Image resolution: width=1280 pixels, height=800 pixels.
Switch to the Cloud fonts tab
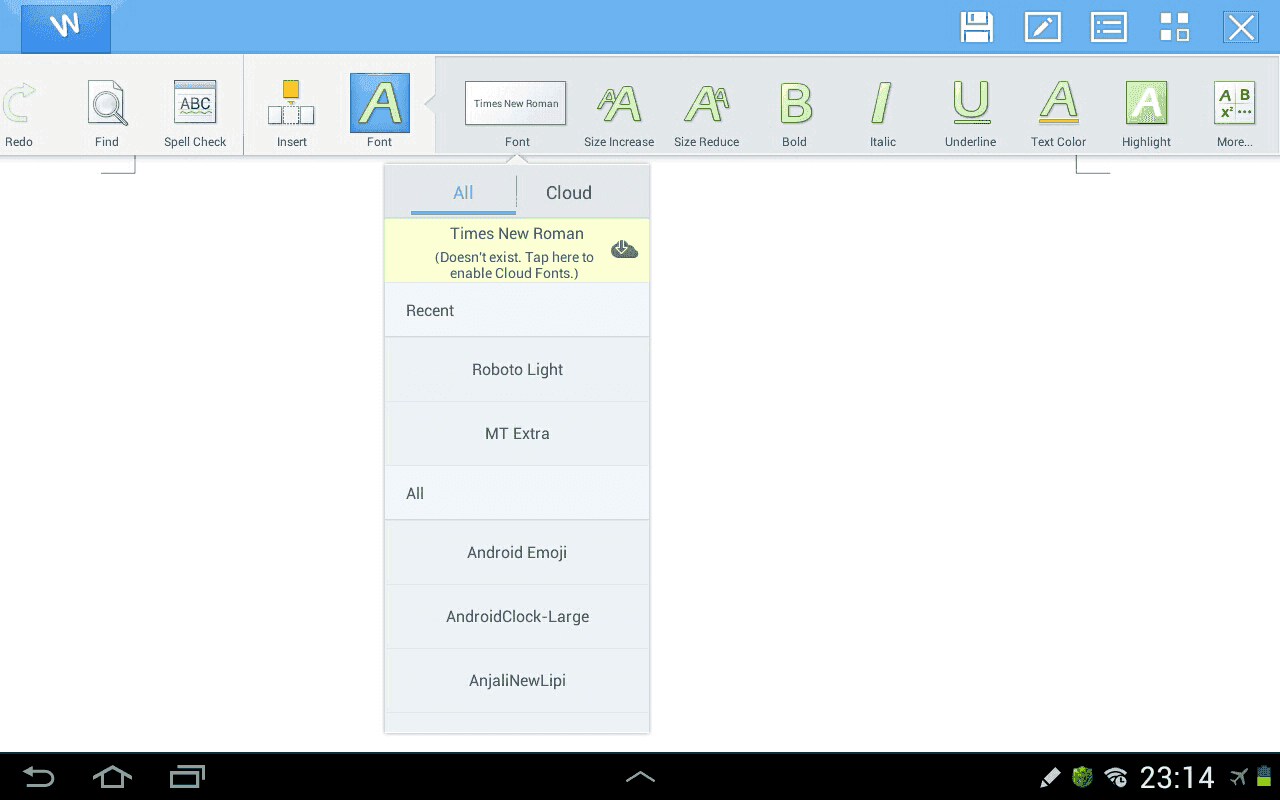click(569, 193)
